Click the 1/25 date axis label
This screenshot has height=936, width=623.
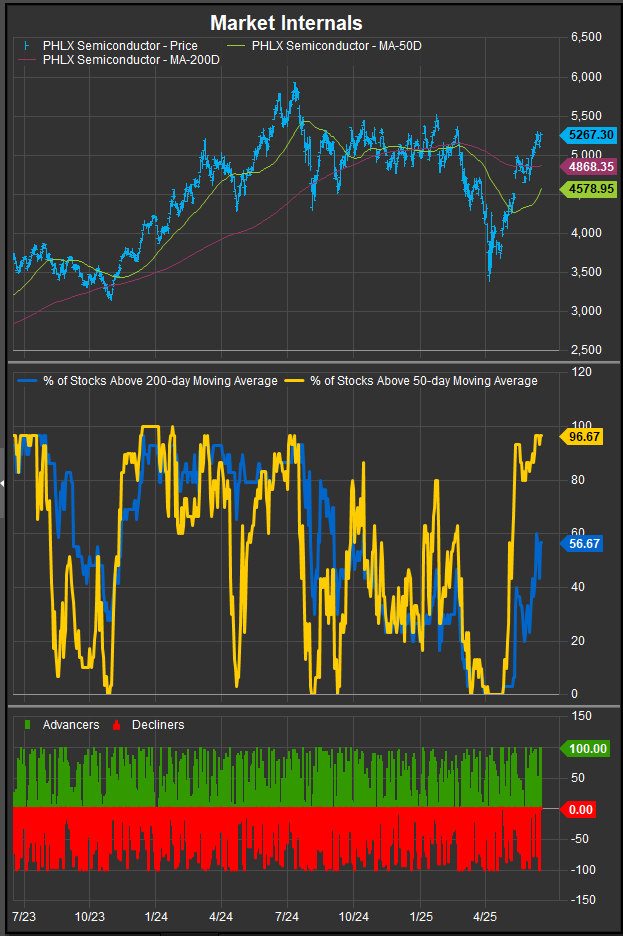pyautogui.click(x=421, y=916)
